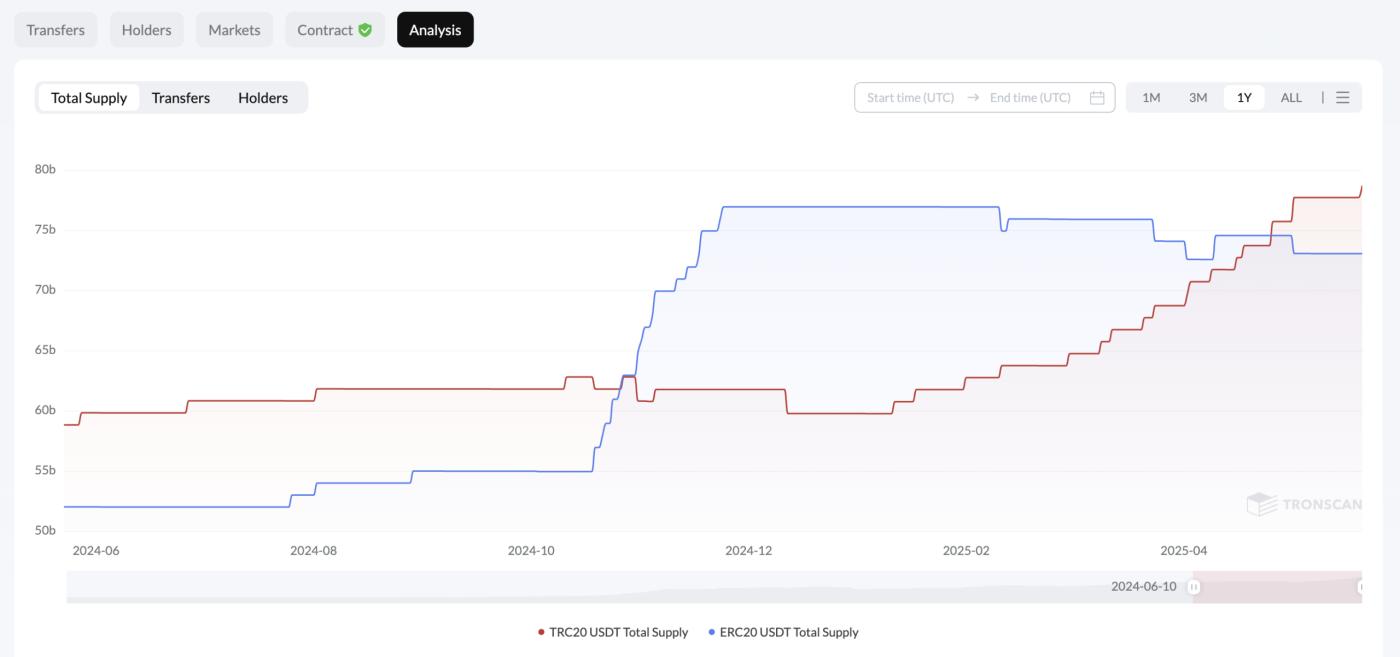Toggle ERC20 USDT Total Supply legend

point(783,632)
